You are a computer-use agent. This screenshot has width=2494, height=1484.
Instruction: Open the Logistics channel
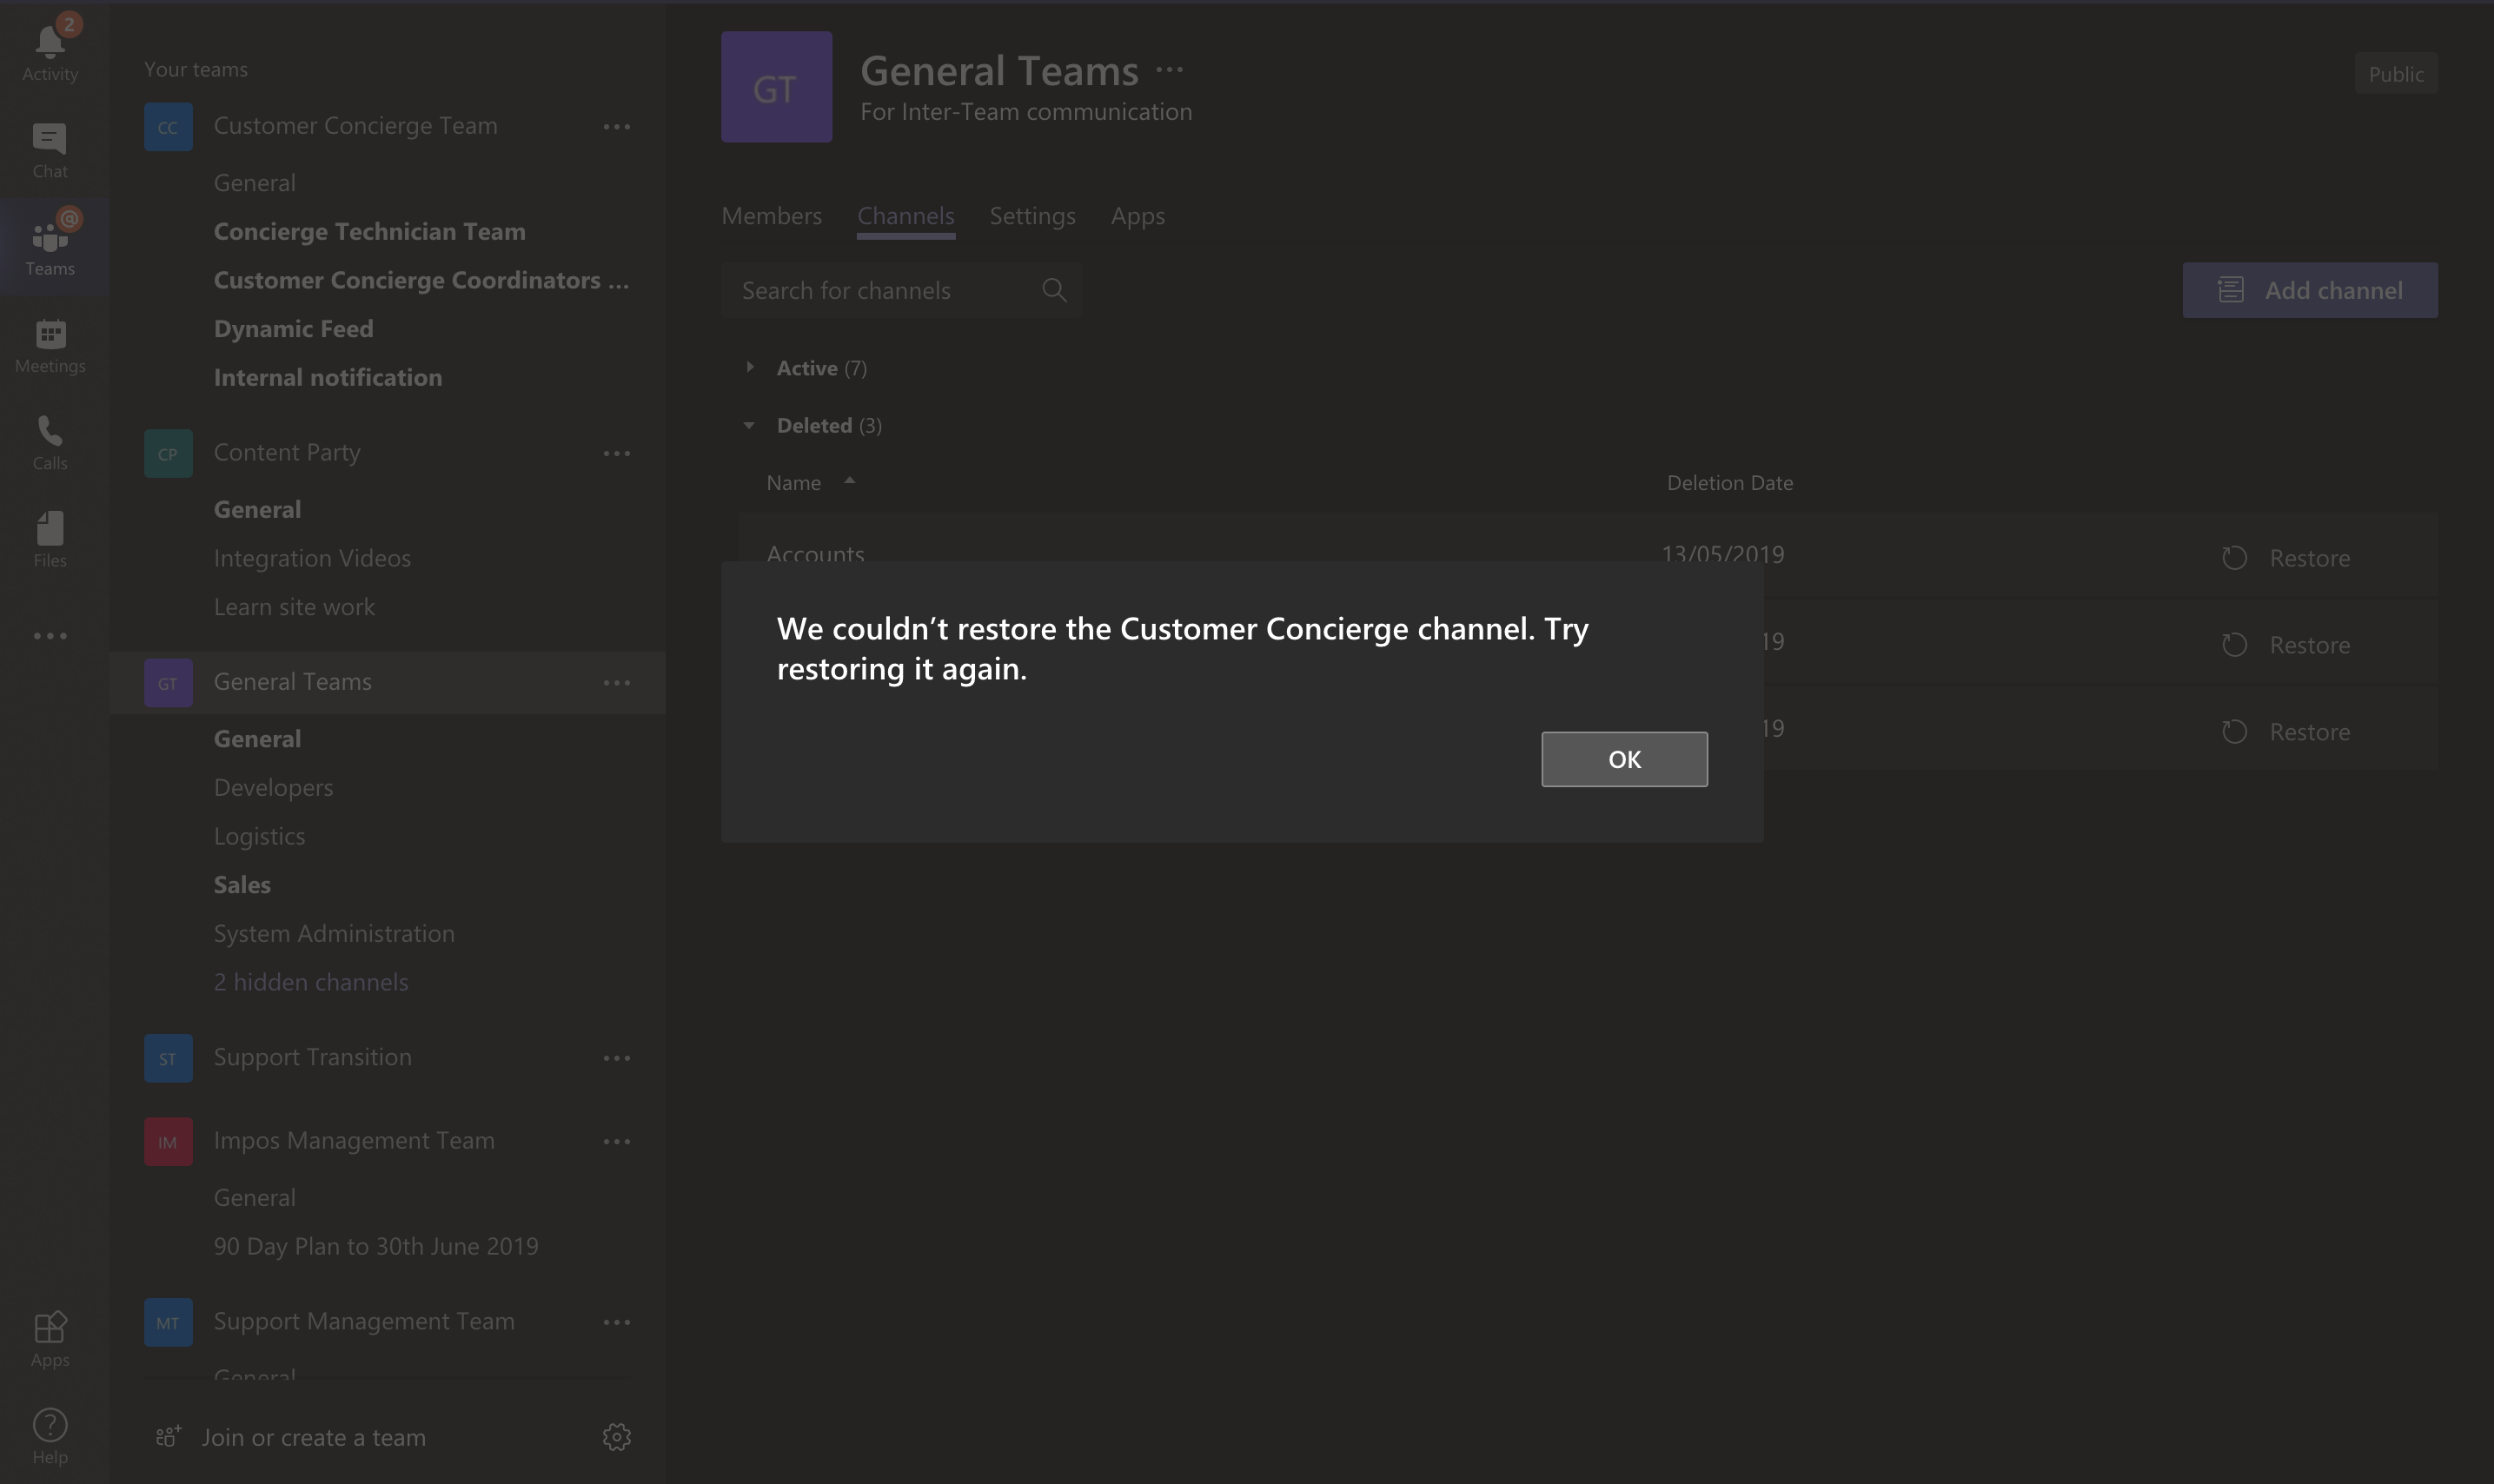[x=259, y=836]
